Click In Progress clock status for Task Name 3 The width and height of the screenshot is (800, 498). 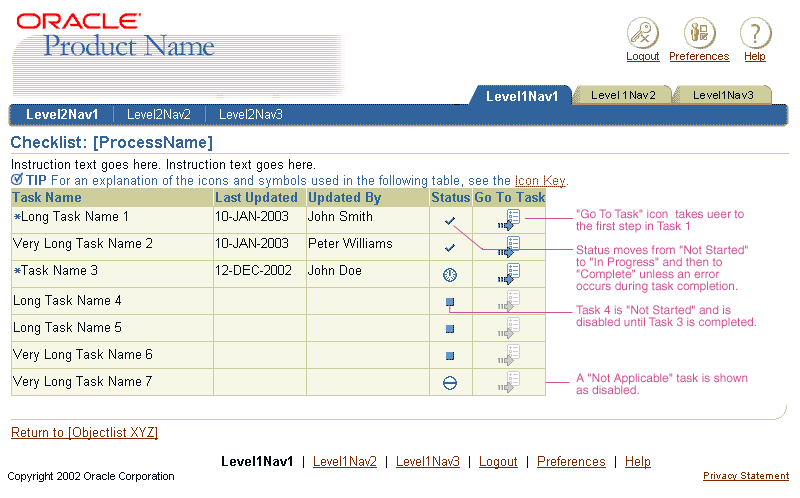click(x=449, y=275)
